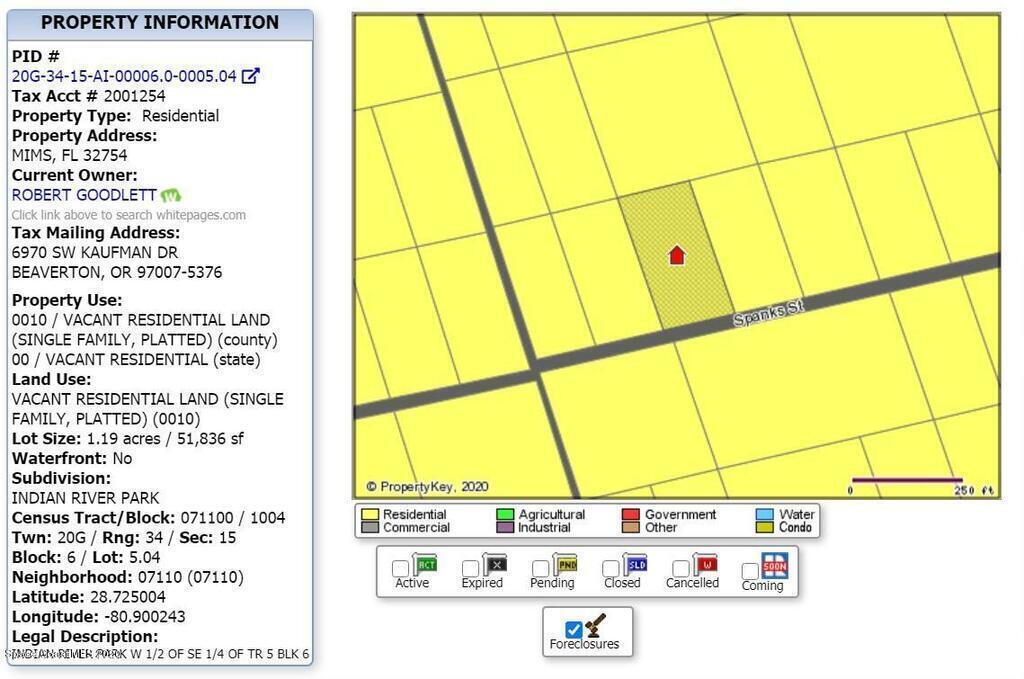This screenshot has width=1024, height=679.
Task: Click the ROBERT GOODLETT owner link
Action: click(84, 195)
